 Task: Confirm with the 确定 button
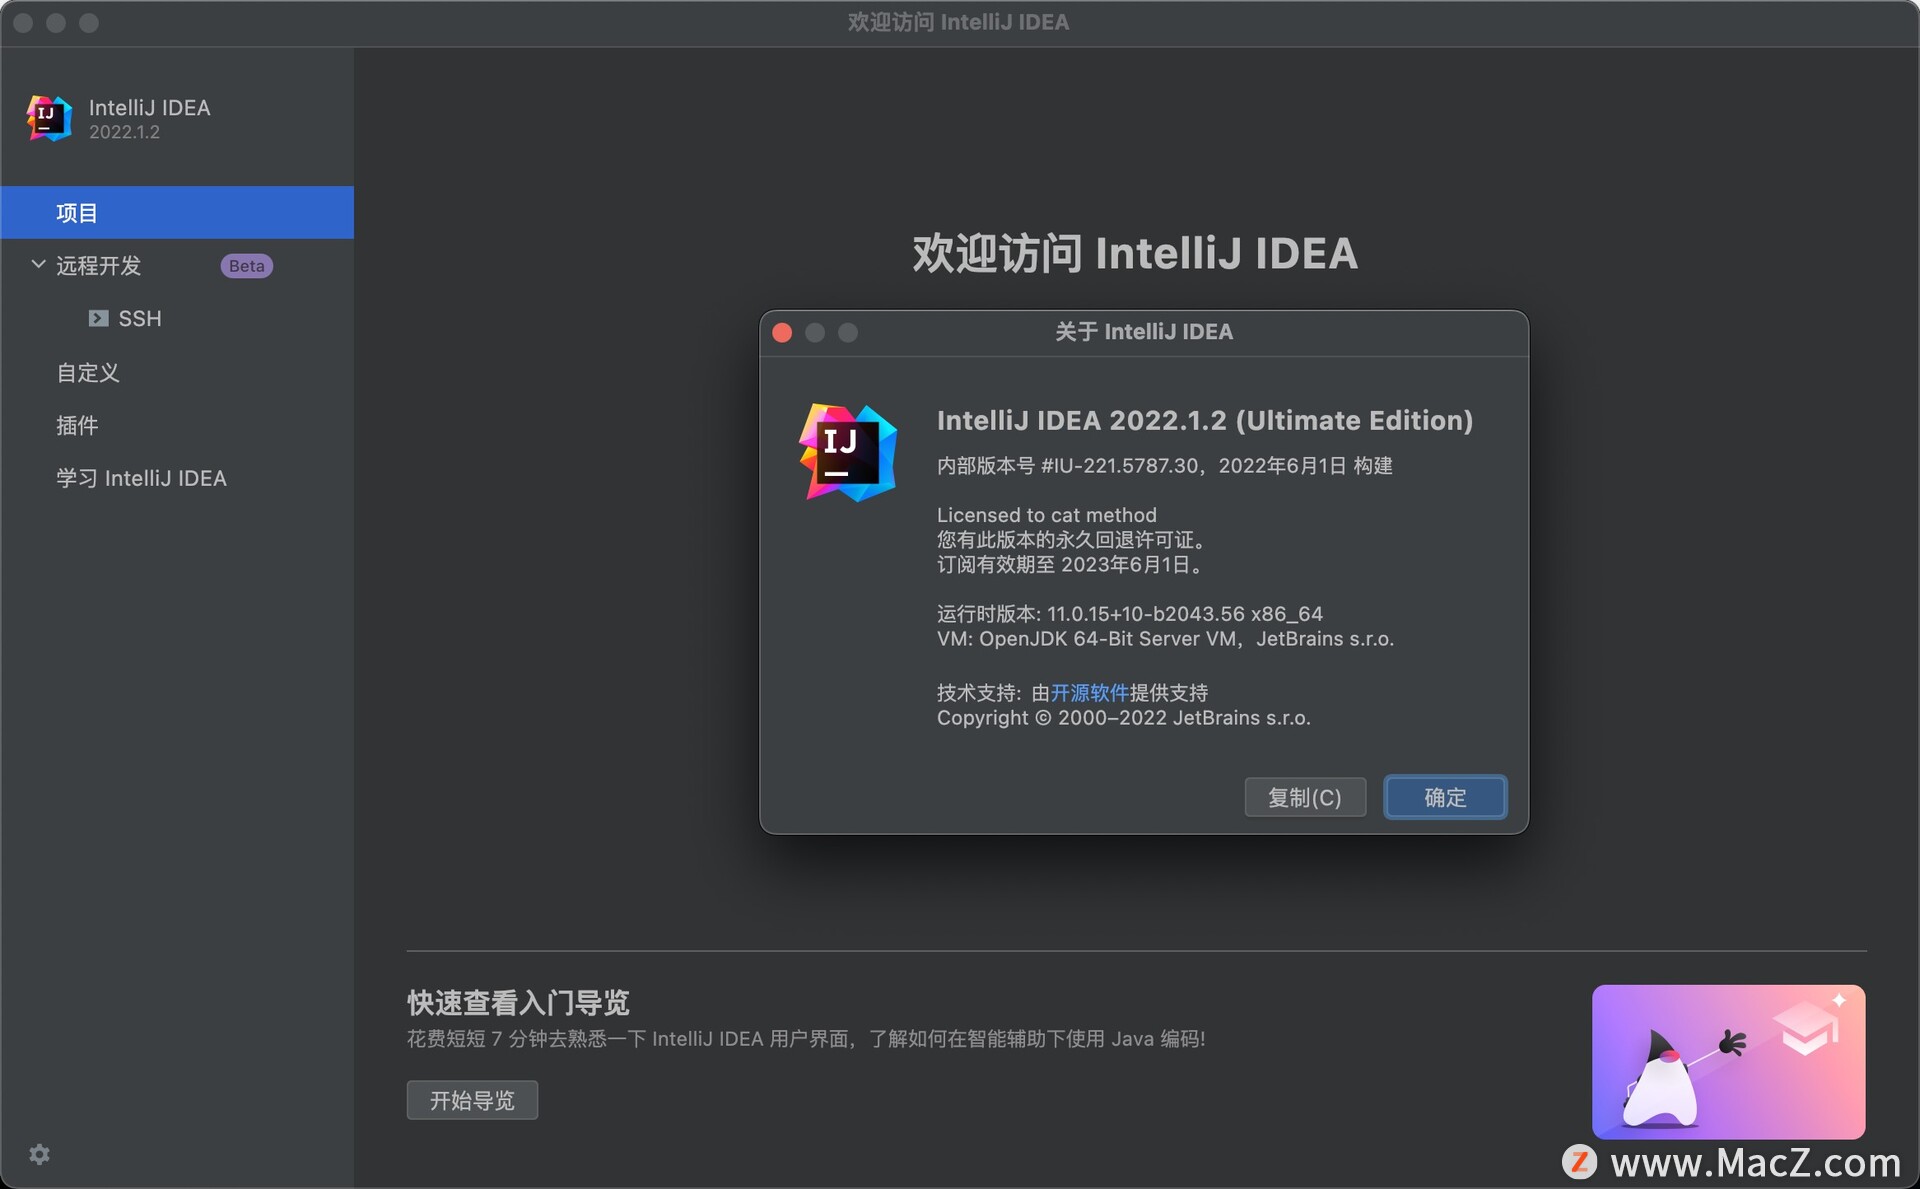(x=1445, y=797)
